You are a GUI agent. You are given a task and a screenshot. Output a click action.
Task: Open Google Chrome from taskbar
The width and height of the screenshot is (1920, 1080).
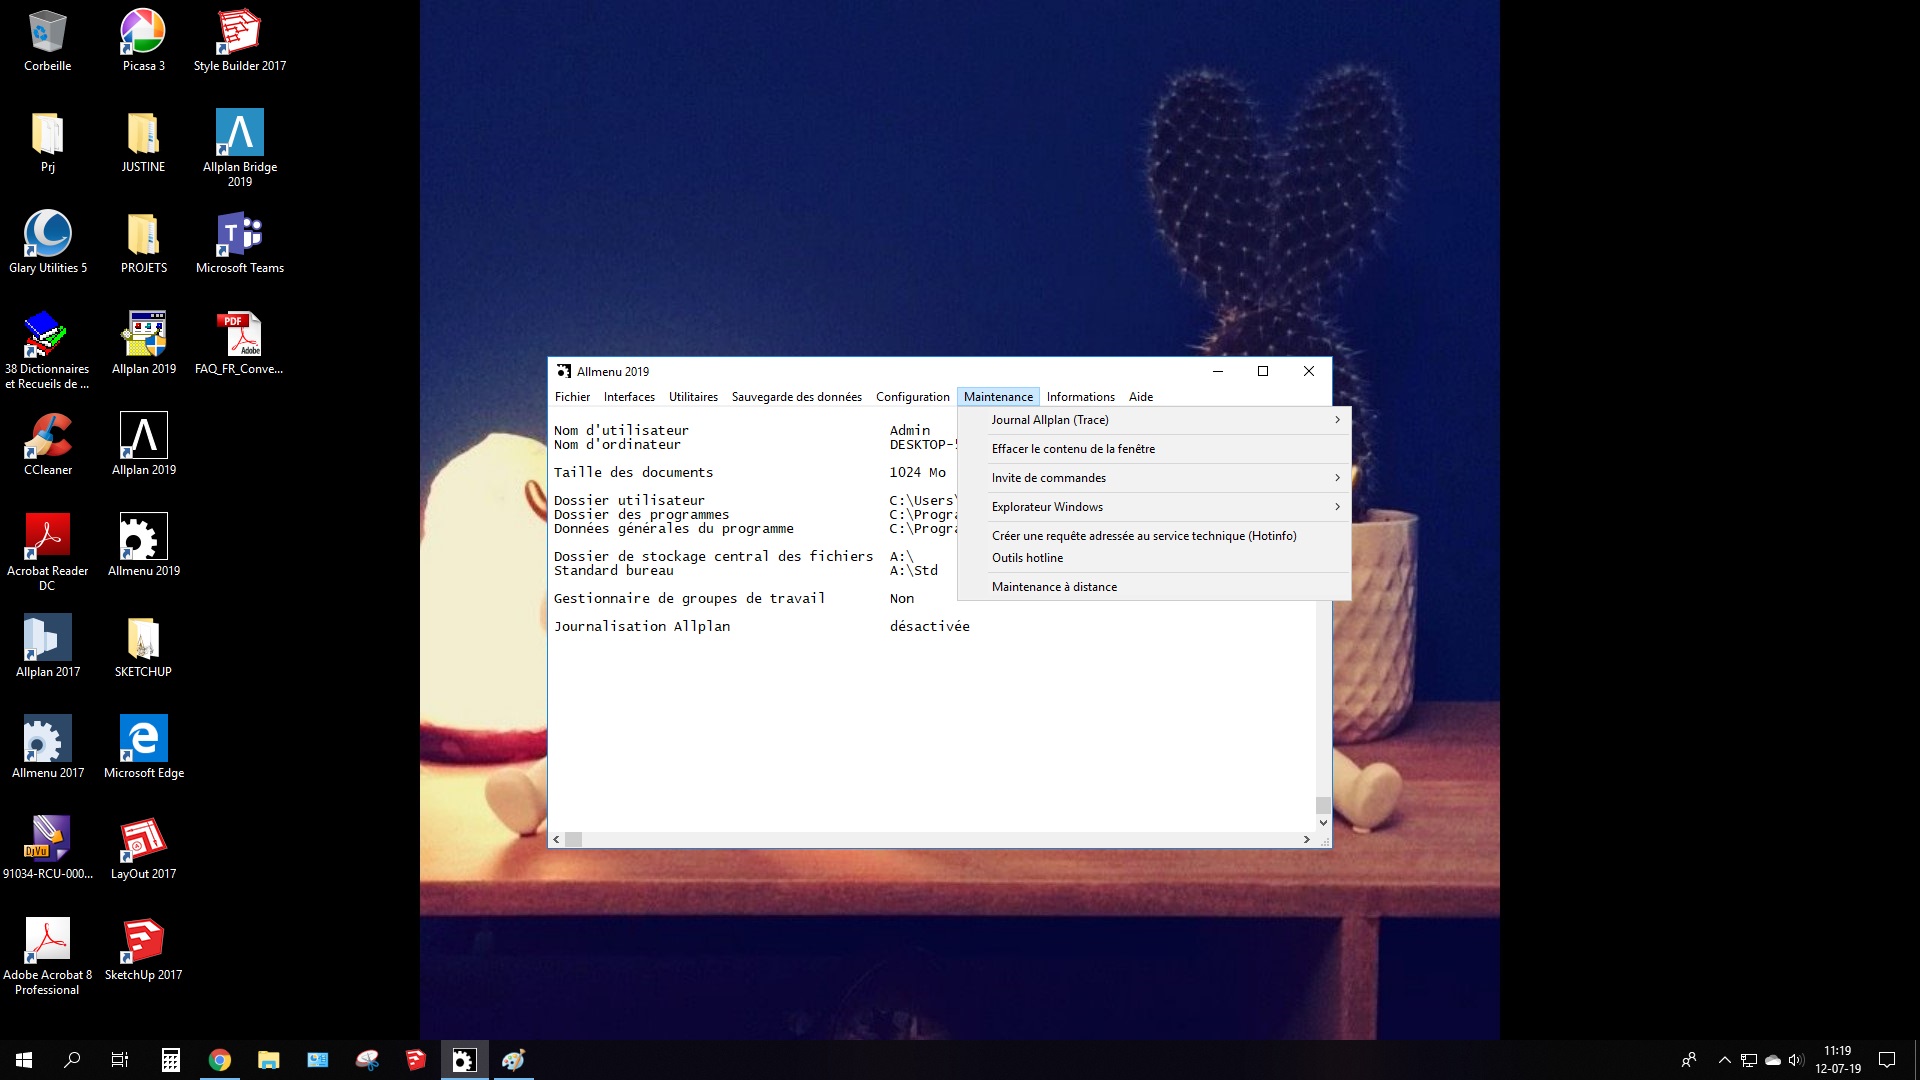tap(220, 1060)
